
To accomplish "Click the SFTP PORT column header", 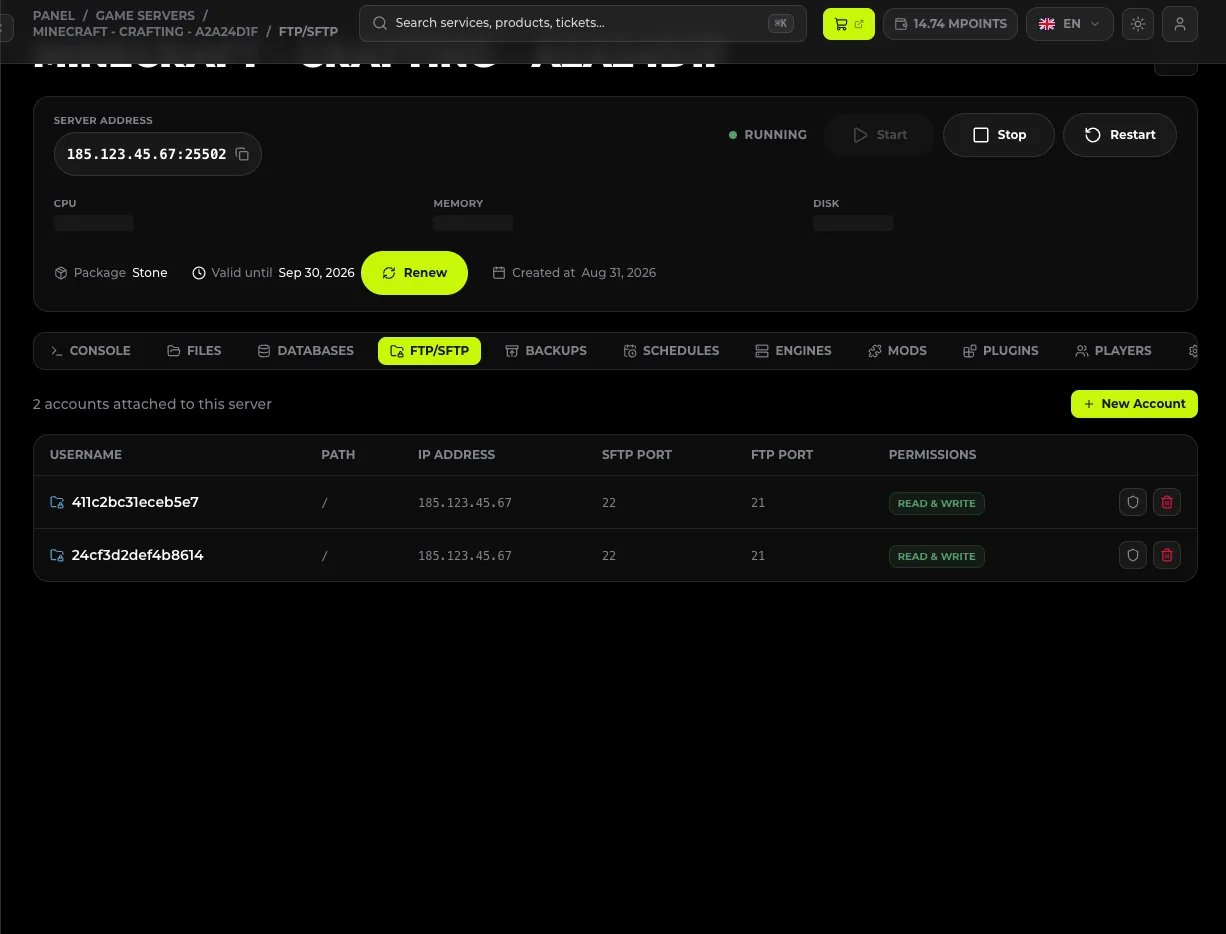I will coord(637,455).
